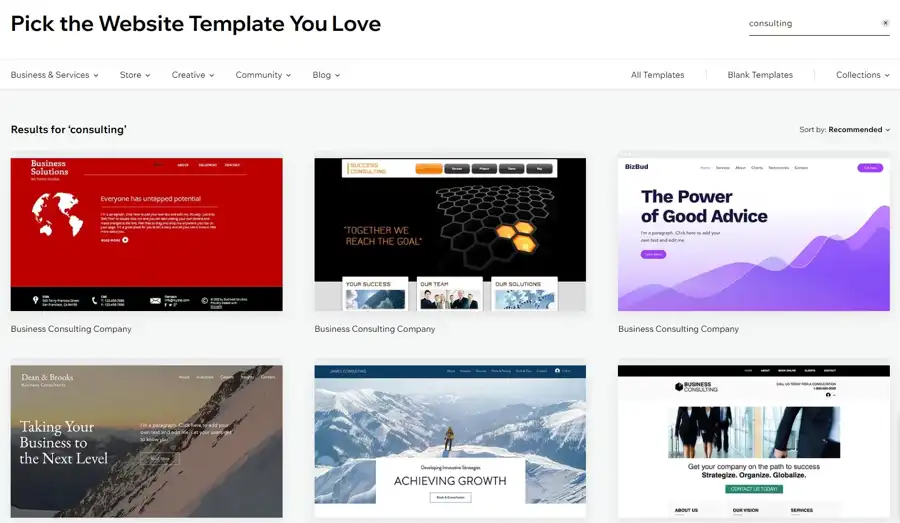This screenshot has width=900, height=523.
Task: Select the Achieving Growth snowy mountain template
Action: pos(450,441)
